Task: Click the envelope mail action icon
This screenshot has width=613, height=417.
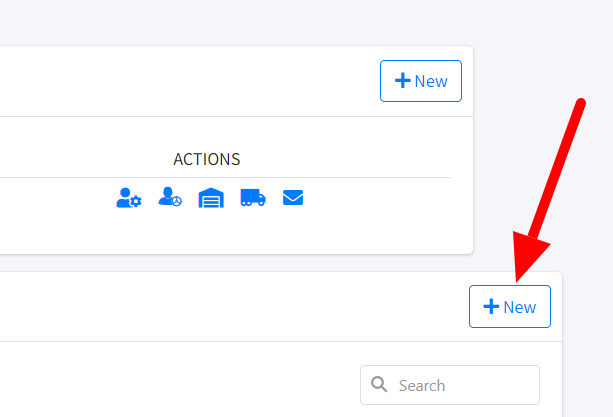Action: click(x=292, y=198)
